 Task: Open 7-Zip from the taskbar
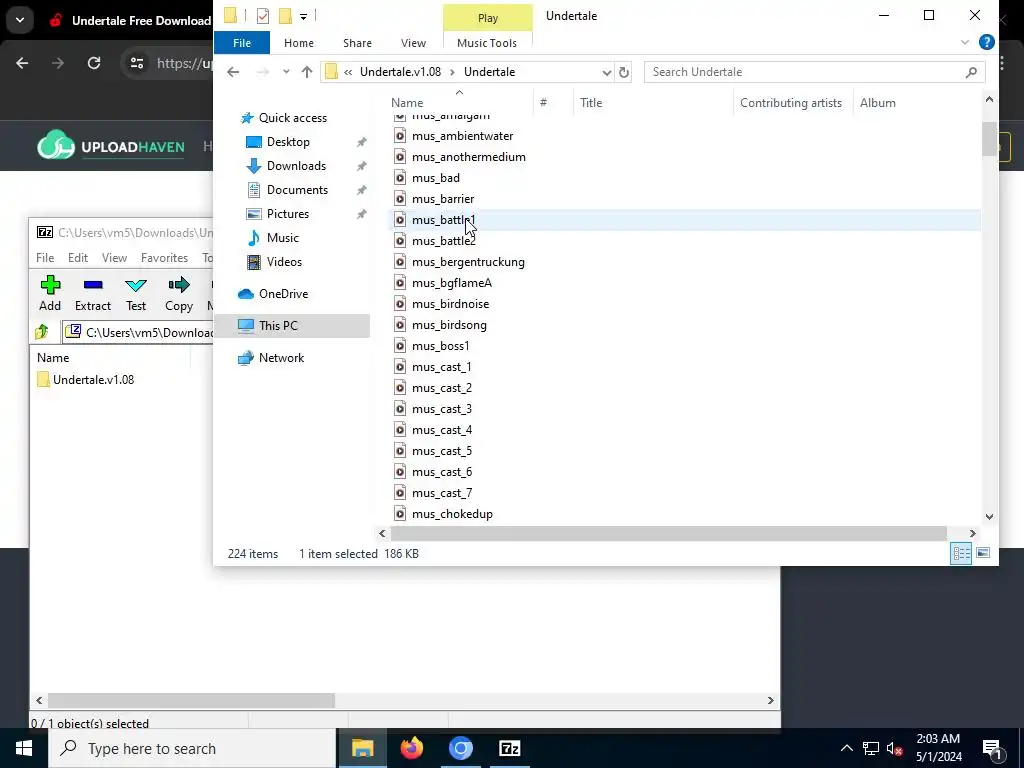tap(509, 748)
